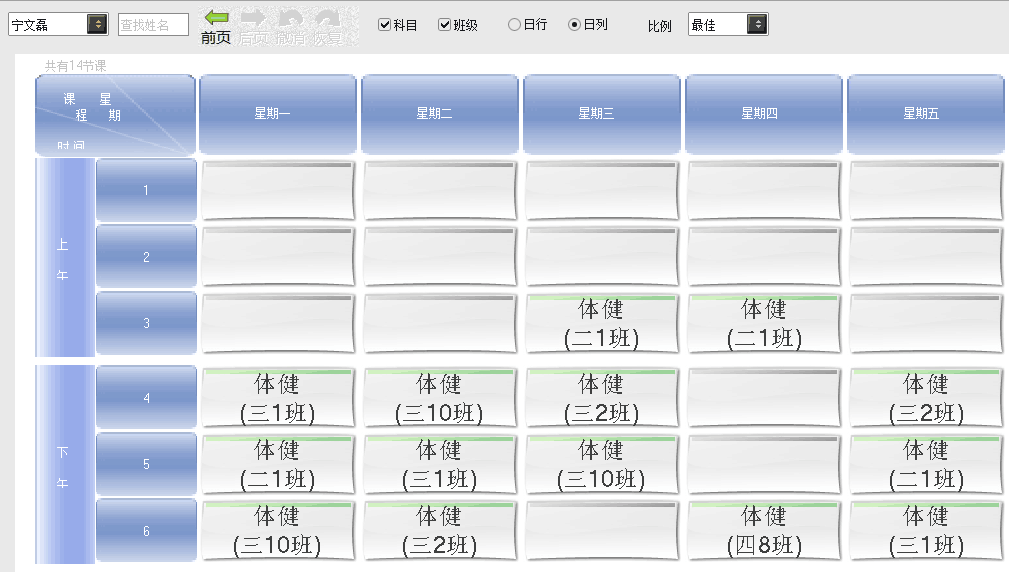Select Wednesday period 3 体健 二1班 cell
This screenshot has width=1009, height=572.
(602, 324)
